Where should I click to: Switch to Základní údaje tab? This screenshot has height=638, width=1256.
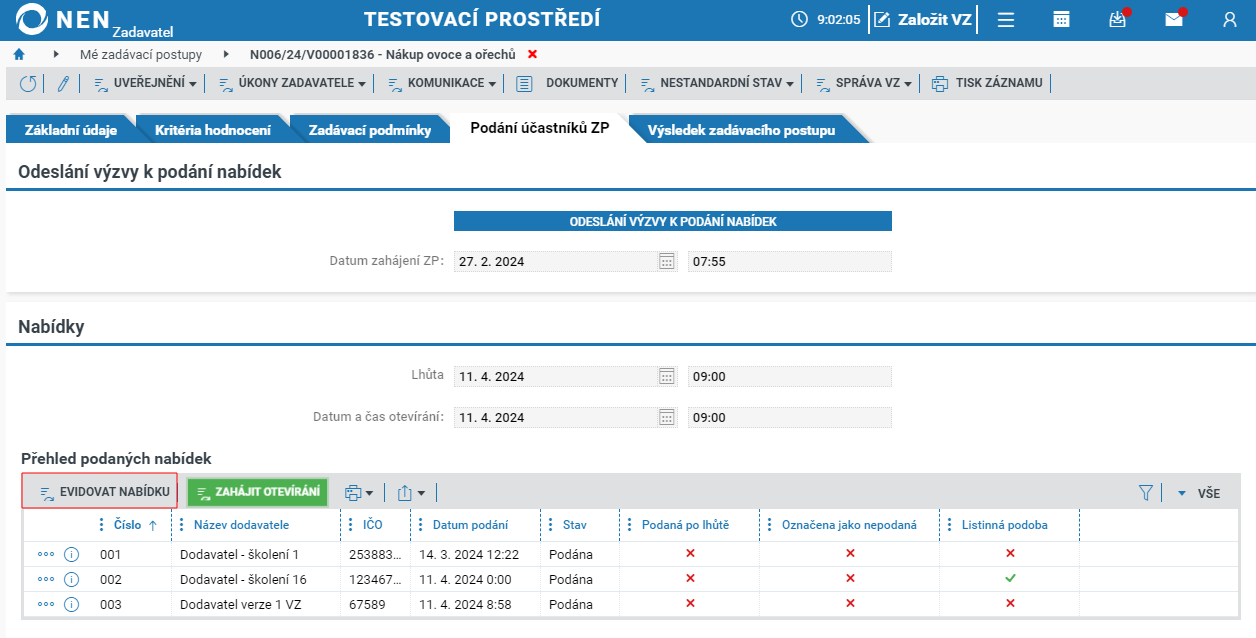coord(70,130)
